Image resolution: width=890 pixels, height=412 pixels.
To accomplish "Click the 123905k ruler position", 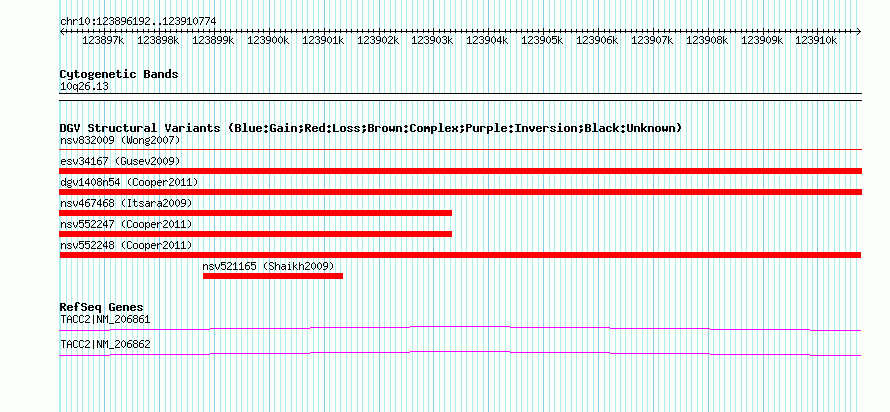I will point(543,41).
